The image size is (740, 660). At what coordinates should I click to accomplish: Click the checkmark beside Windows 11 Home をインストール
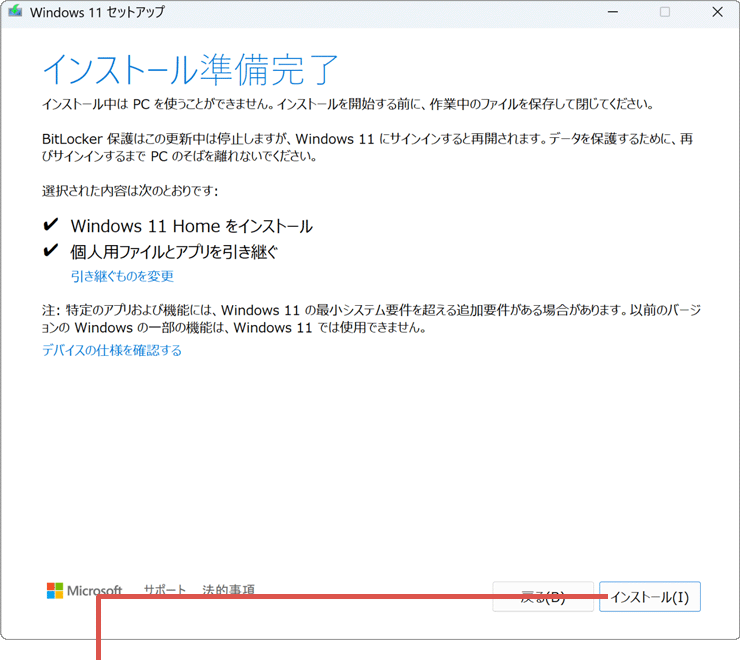coord(50,225)
